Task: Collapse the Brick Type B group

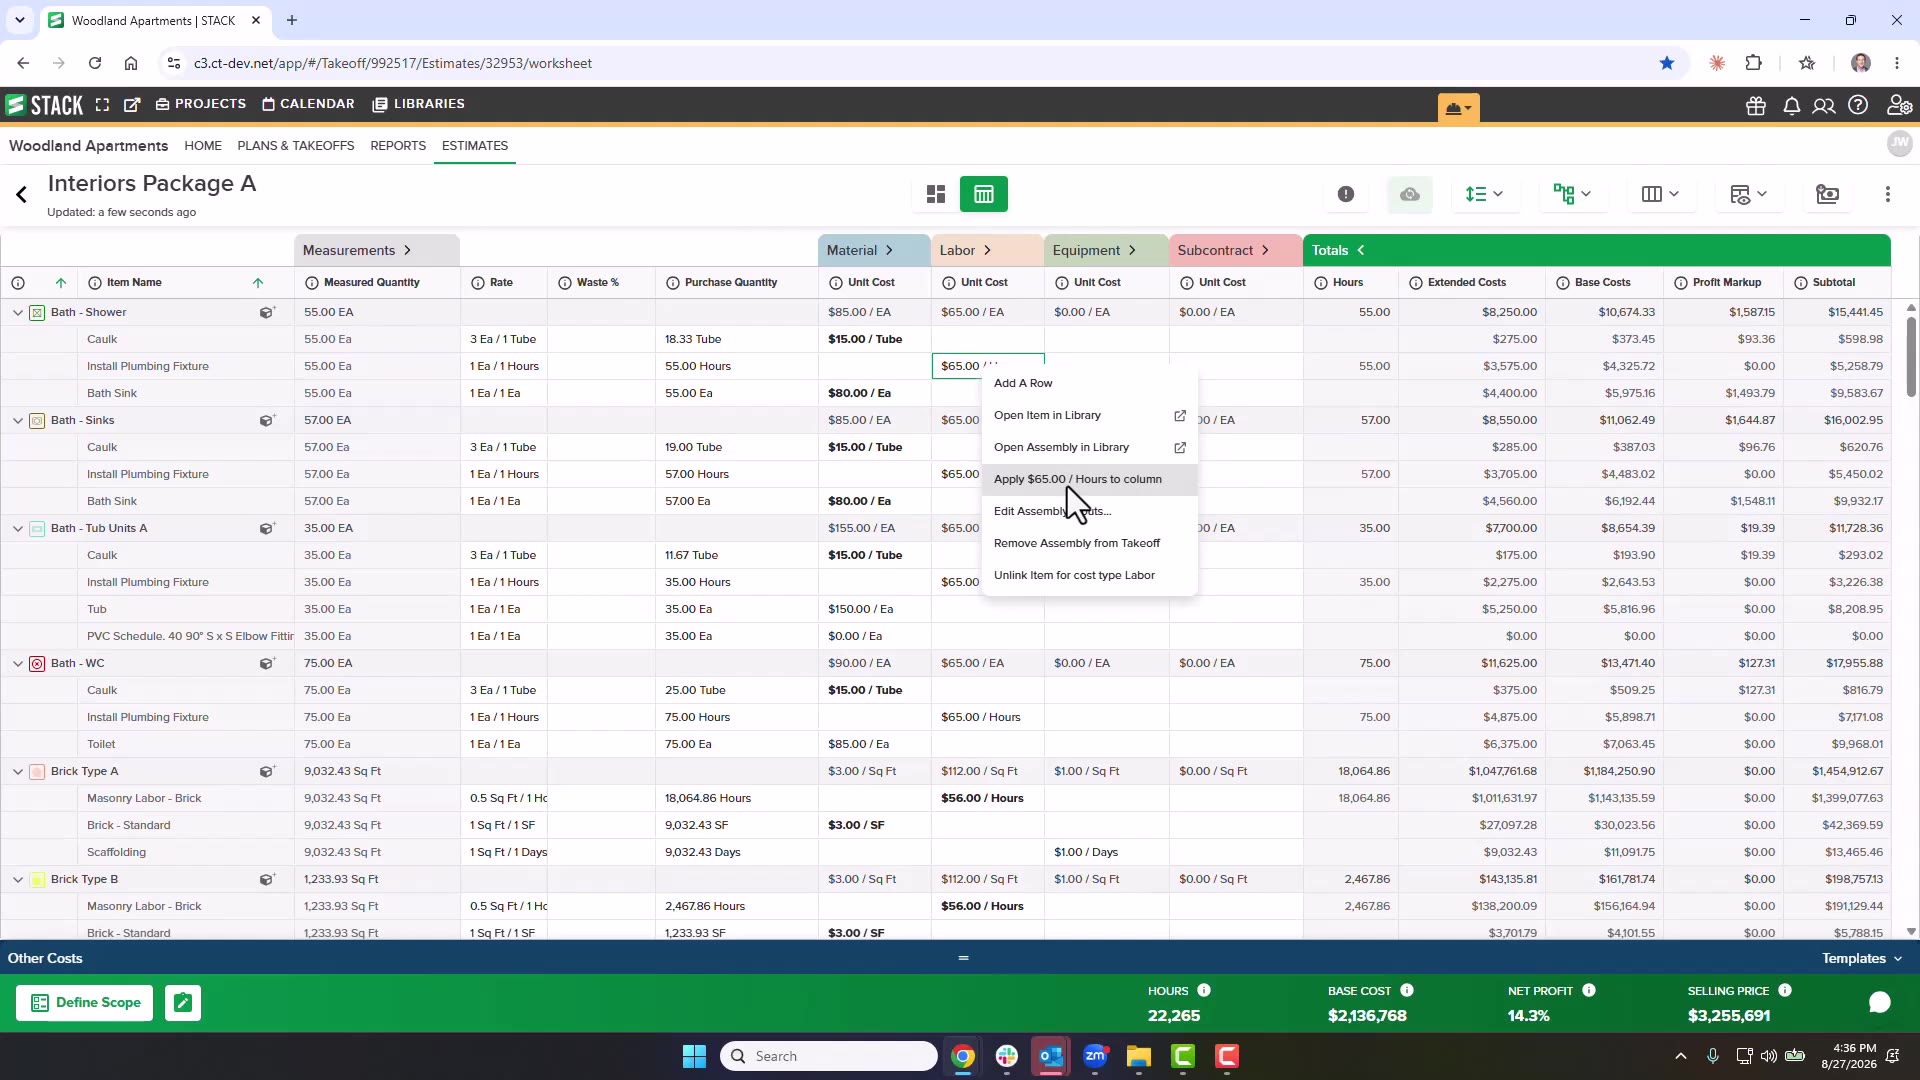Action: tap(18, 879)
